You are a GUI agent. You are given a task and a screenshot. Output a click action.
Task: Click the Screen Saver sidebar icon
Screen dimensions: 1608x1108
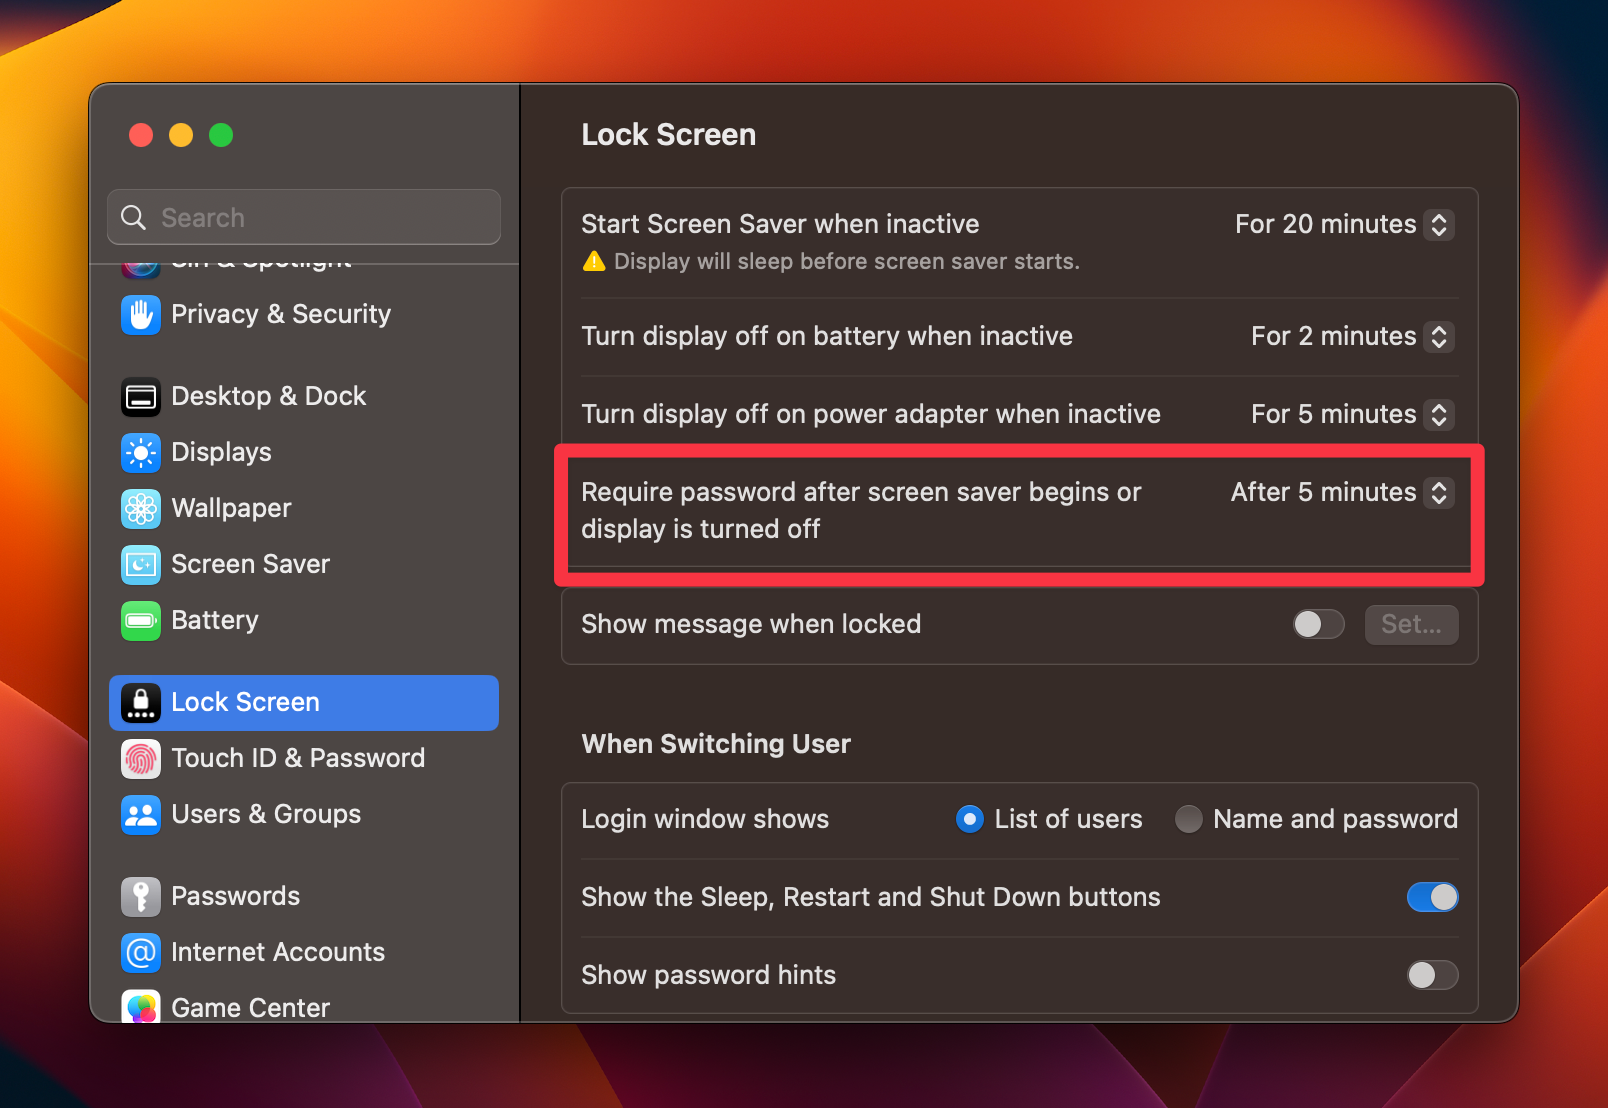[x=141, y=564]
